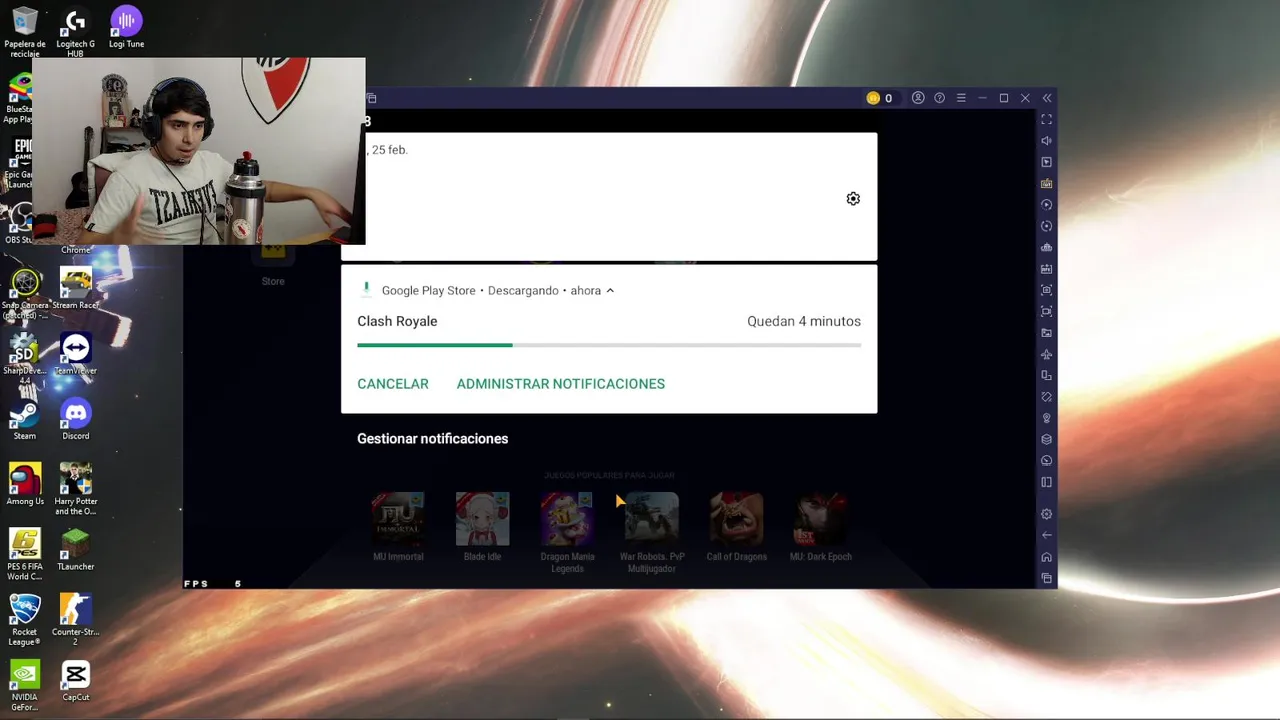1280x720 pixels.
Task: Open the MU: Dark Epoch game thumbnail
Action: pyautogui.click(x=821, y=519)
